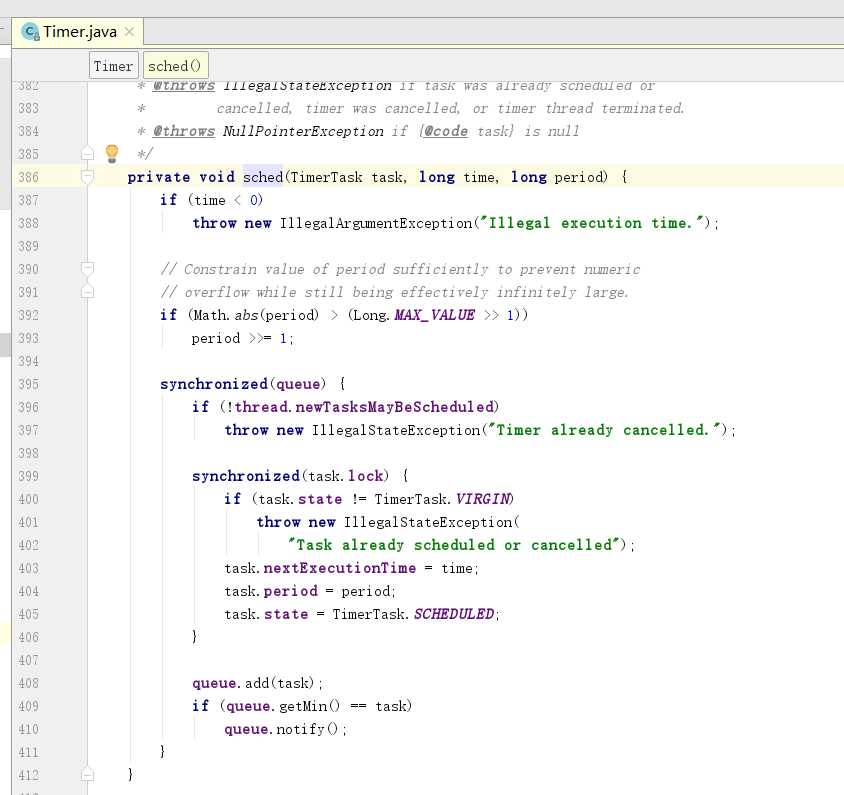Click the @code tag on line 384
This screenshot has width=844, height=795.
[x=446, y=131]
